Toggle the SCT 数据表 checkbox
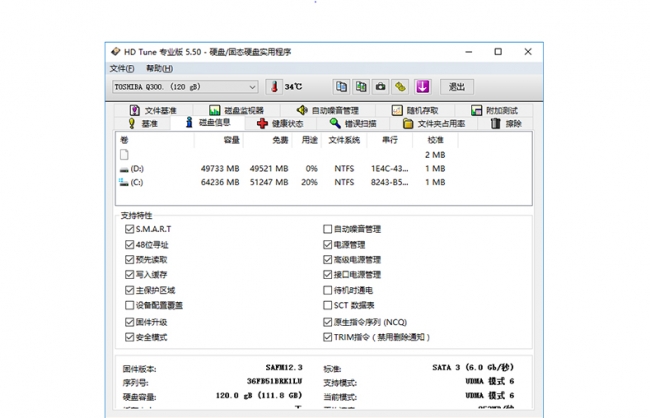This screenshot has width=650, height=418. [x=327, y=305]
